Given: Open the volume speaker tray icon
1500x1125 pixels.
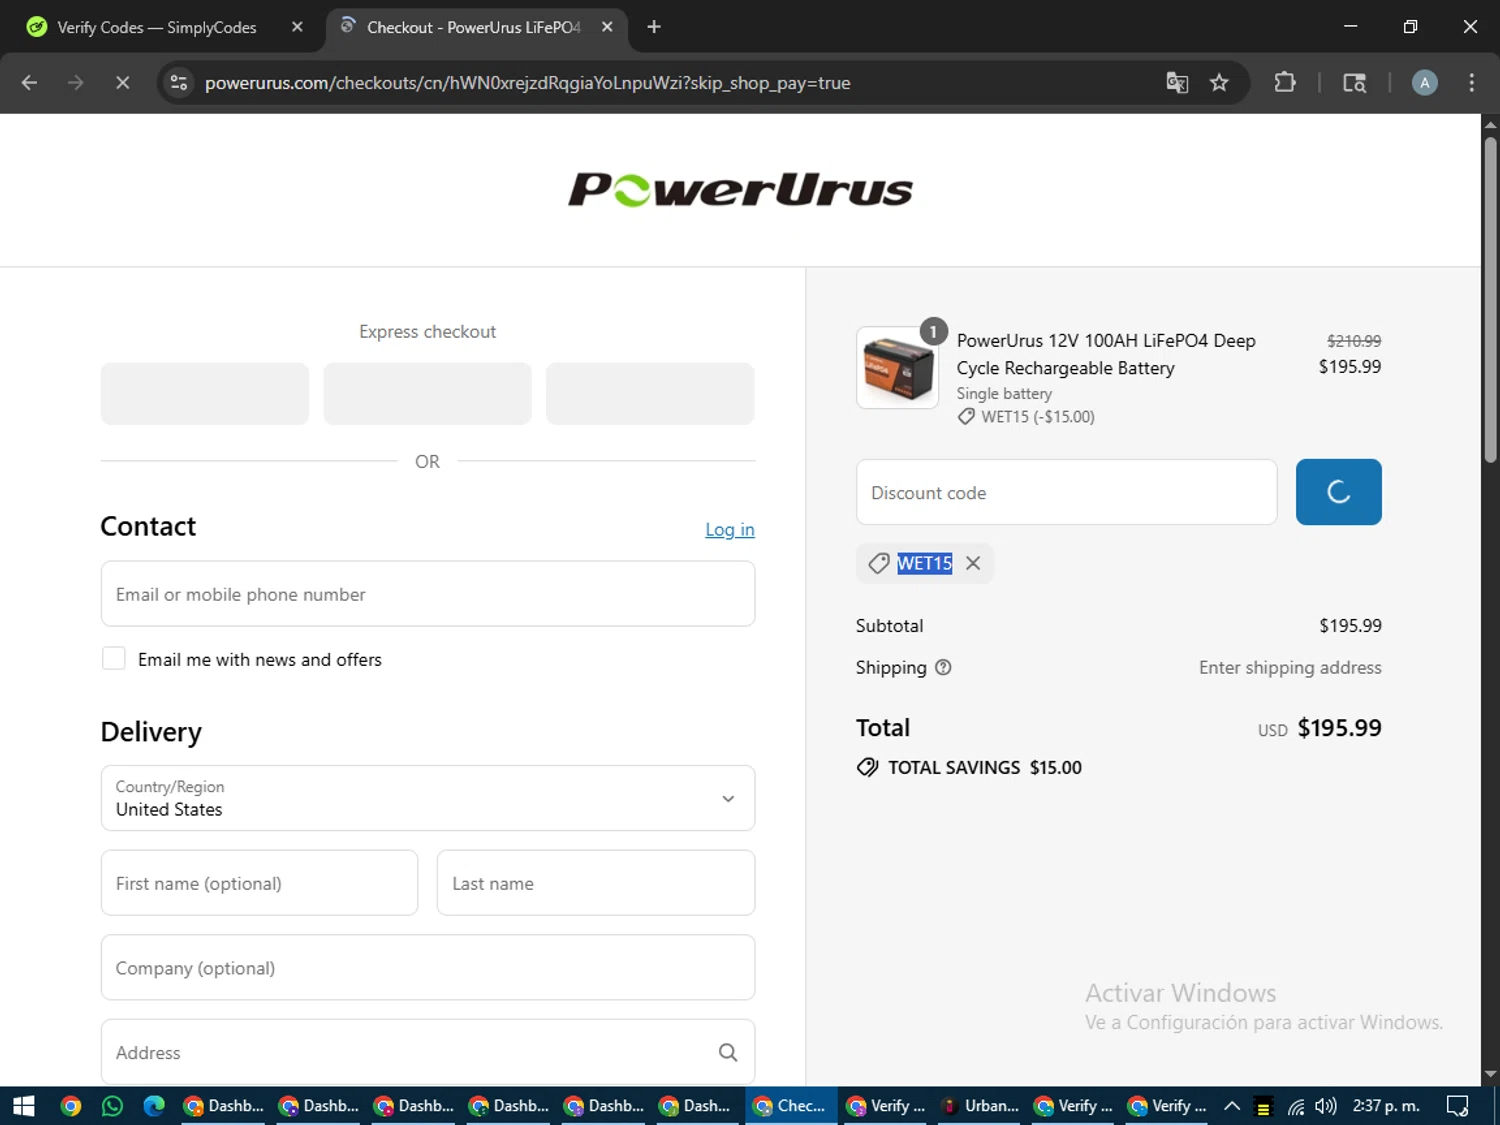Looking at the screenshot, I should [x=1326, y=1106].
